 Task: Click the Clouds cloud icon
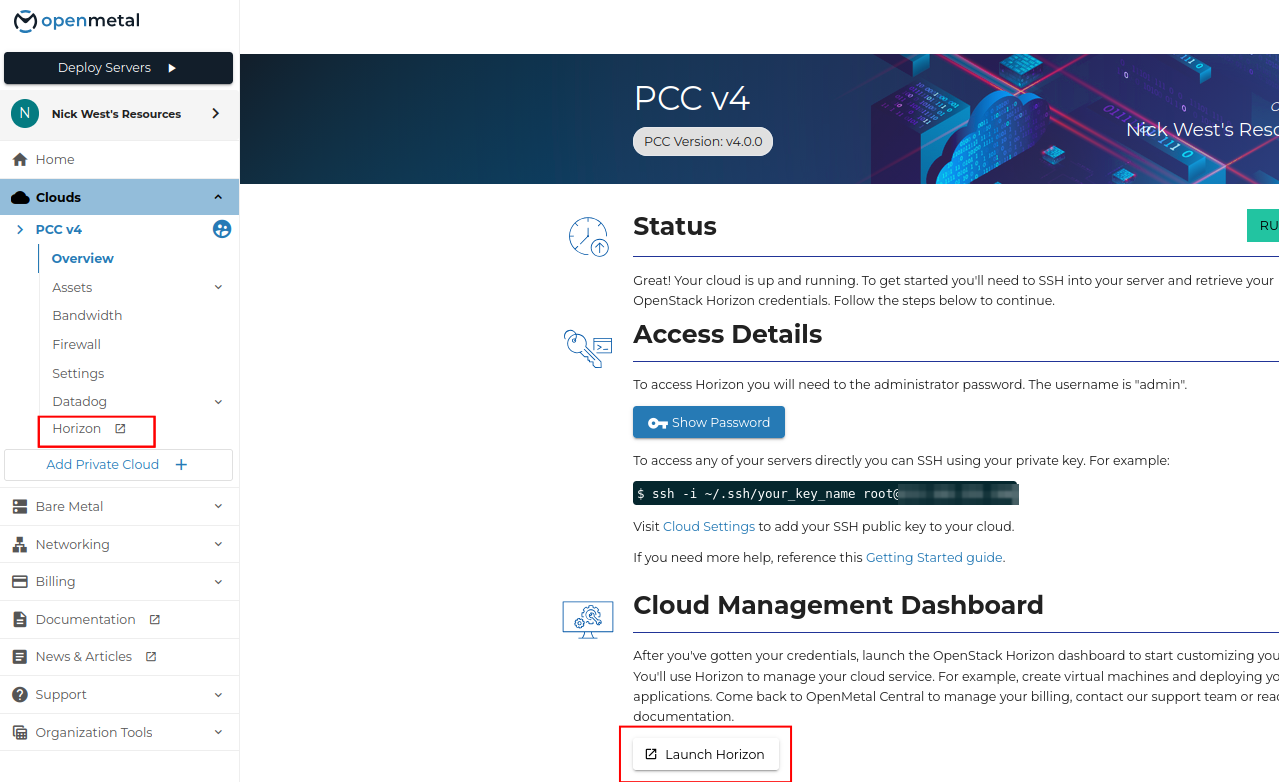[20, 198]
